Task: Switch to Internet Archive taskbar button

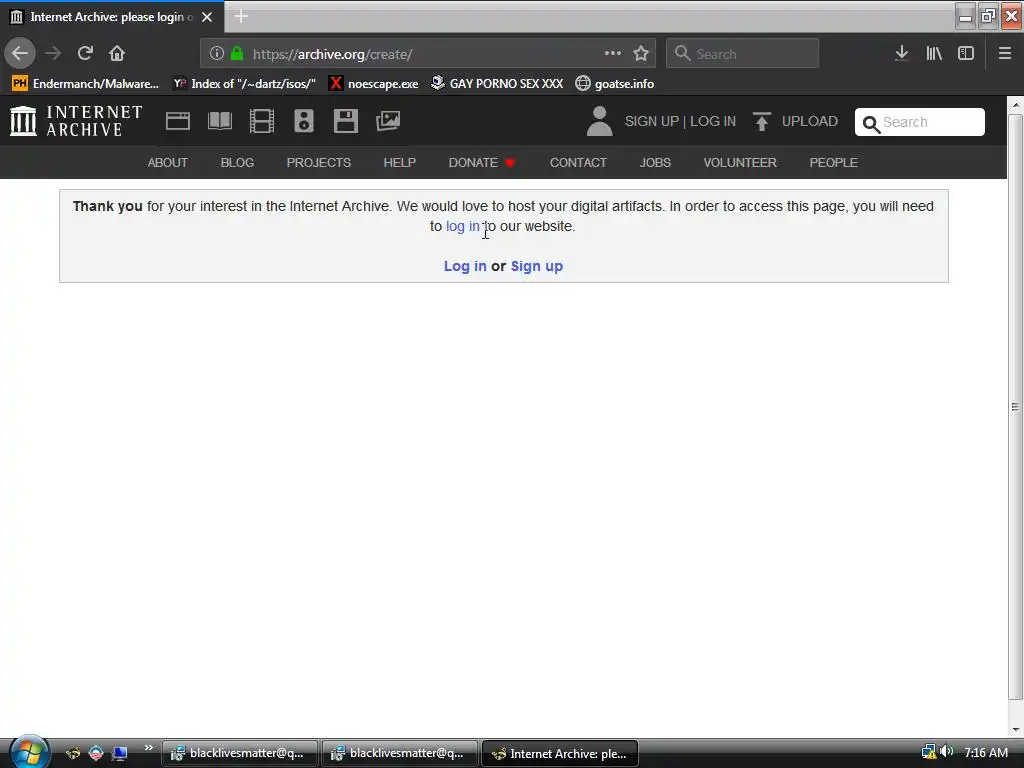Action: pyautogui.click(x=560, y=754)
